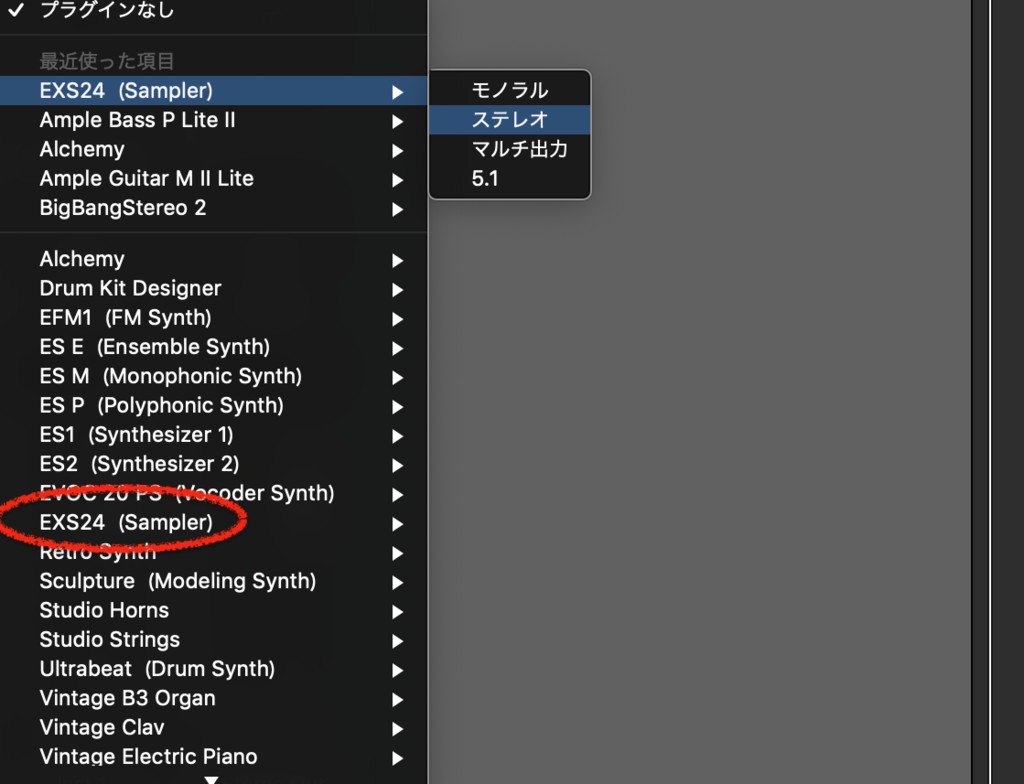Select Sculpture (Modeling Synth)

click(x=214, y=581)
